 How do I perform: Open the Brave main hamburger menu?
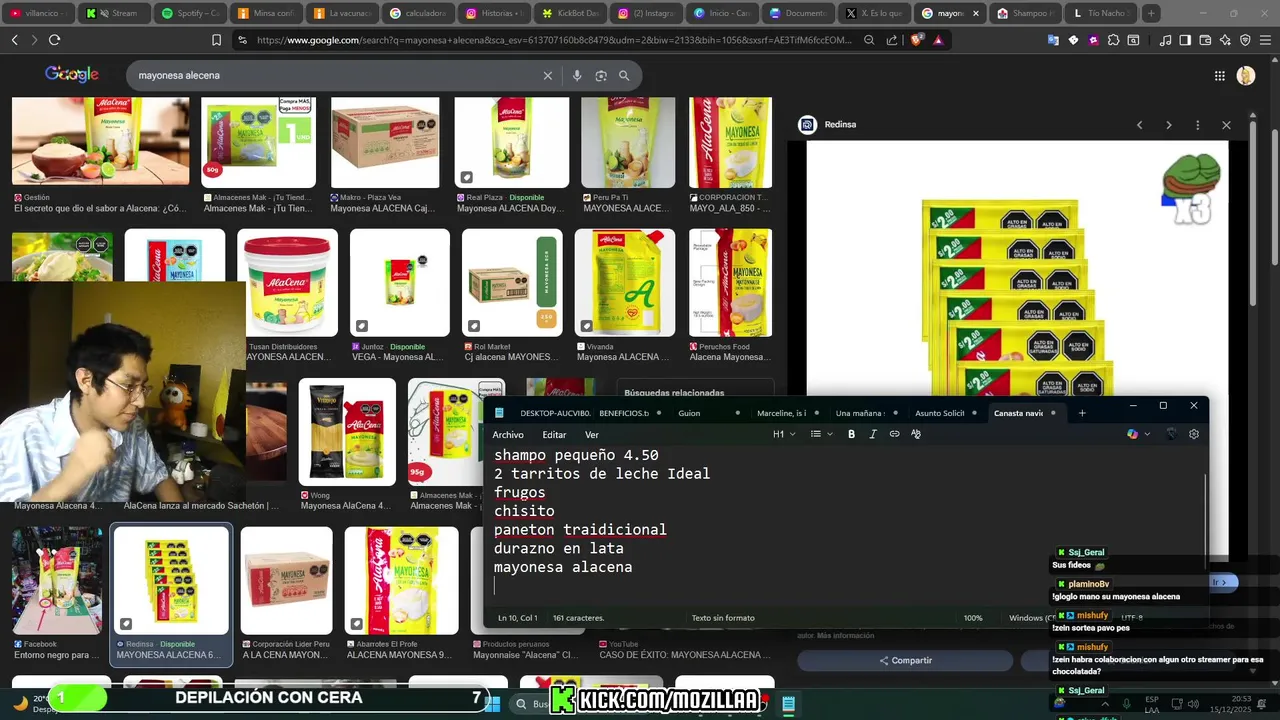coord(1265,40)
